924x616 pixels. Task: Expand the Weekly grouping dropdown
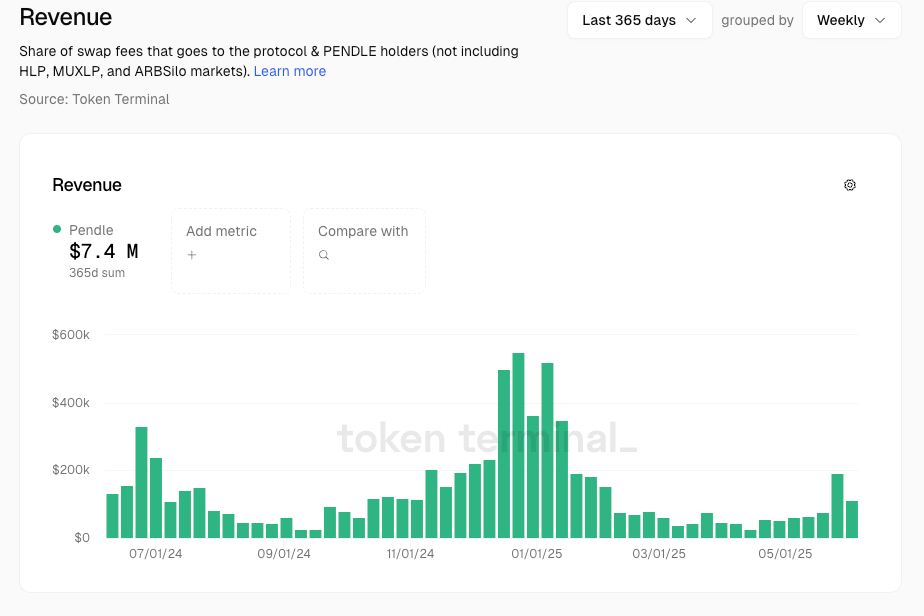(851, 20)
